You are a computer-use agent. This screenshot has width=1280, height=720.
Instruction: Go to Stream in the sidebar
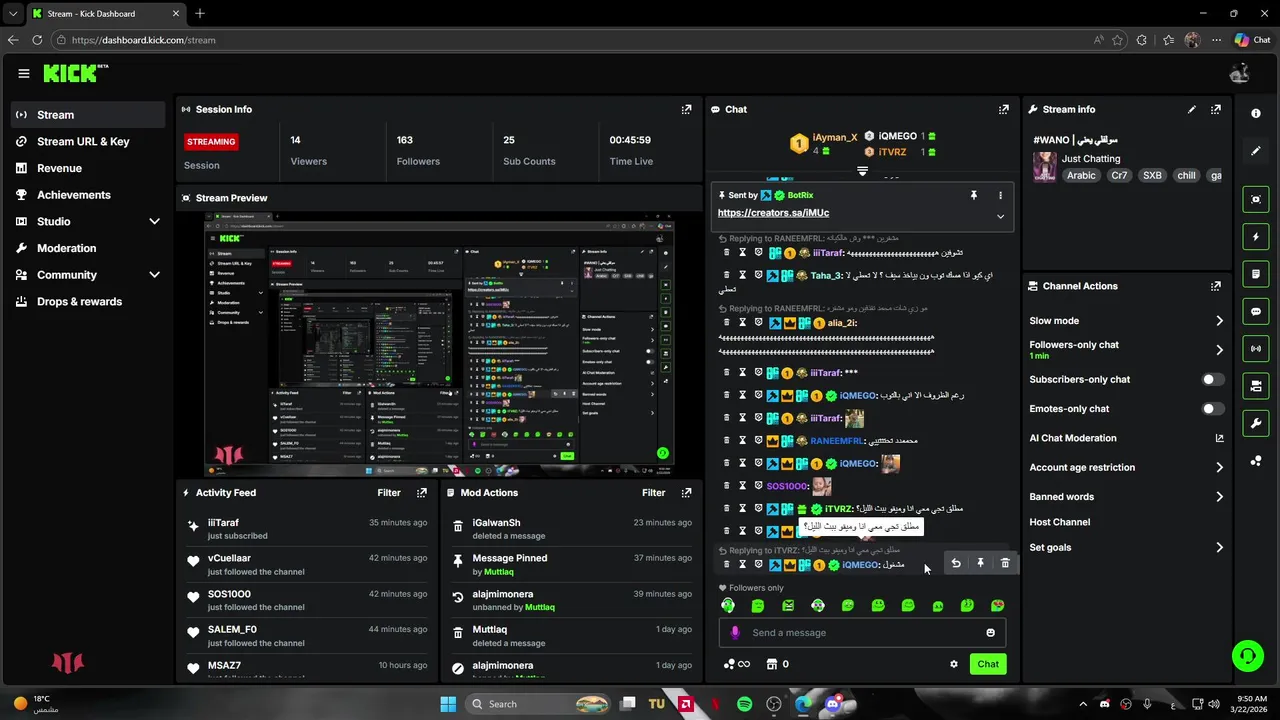pyautogui.click(x=88, y=114)
